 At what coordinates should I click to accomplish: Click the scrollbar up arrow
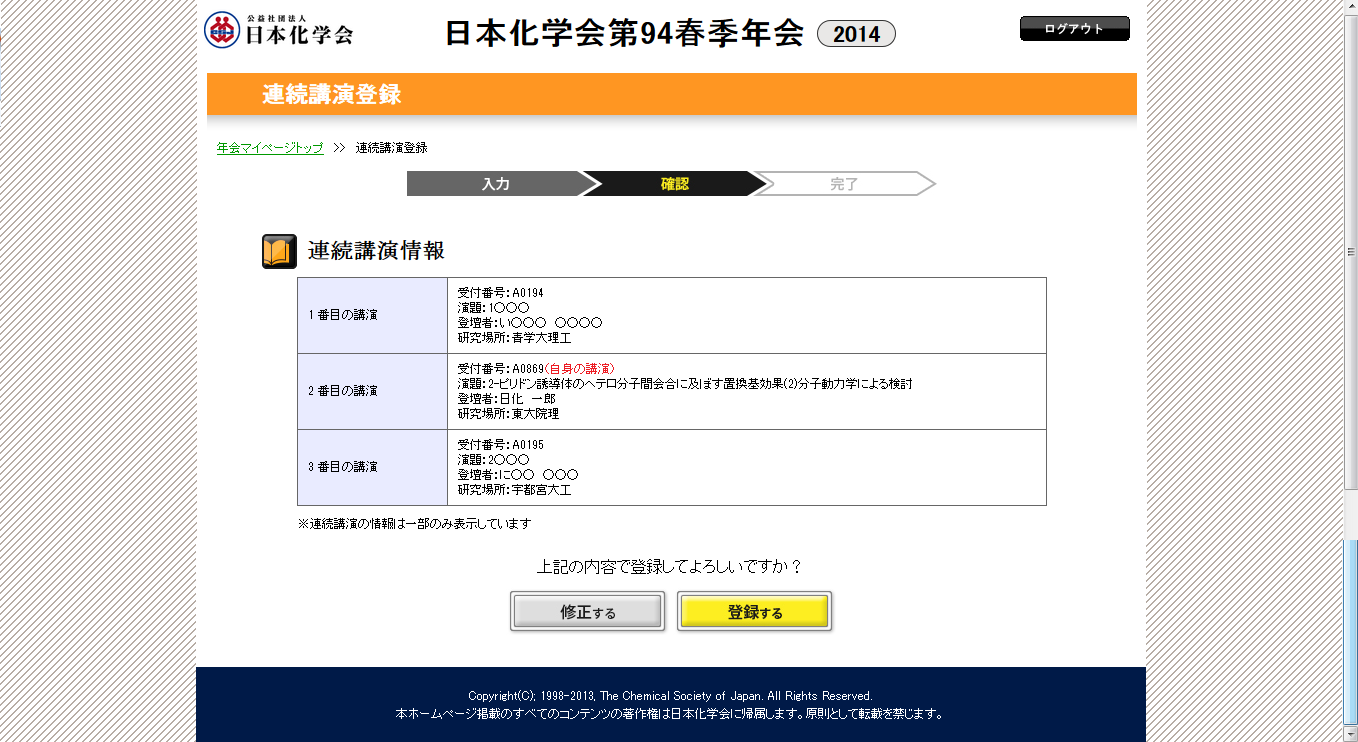1351,7
